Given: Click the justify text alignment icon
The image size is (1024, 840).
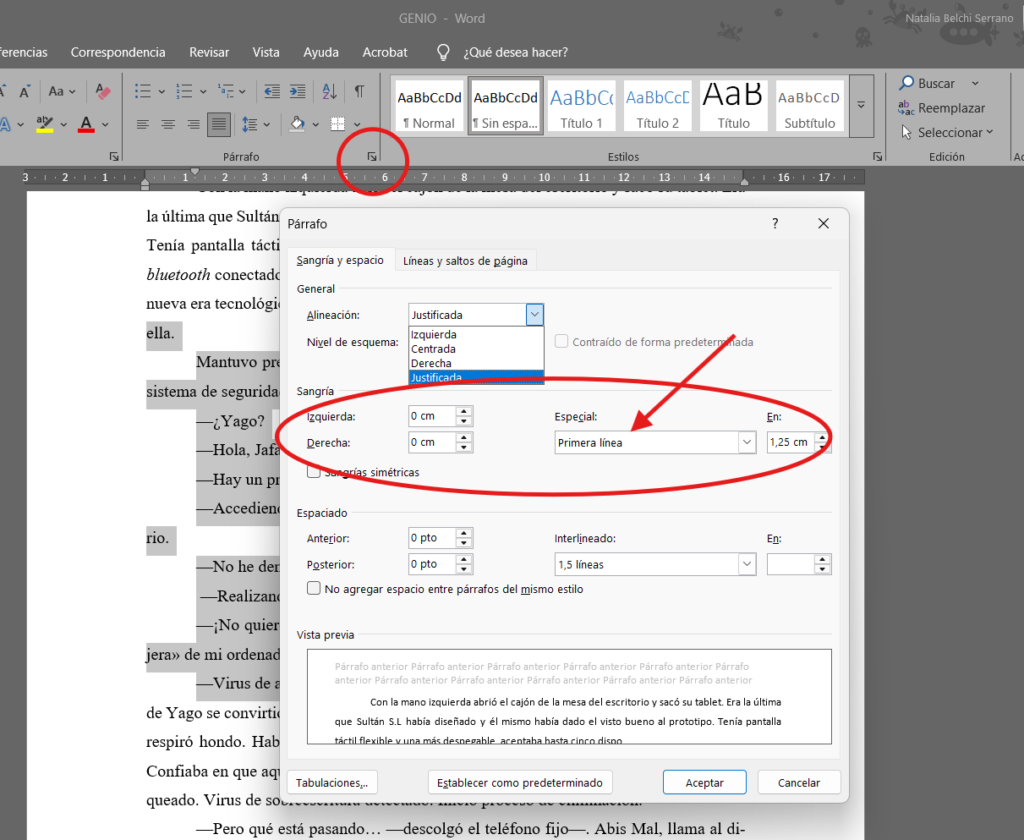Looking at the screenshot, I should 219,124.
